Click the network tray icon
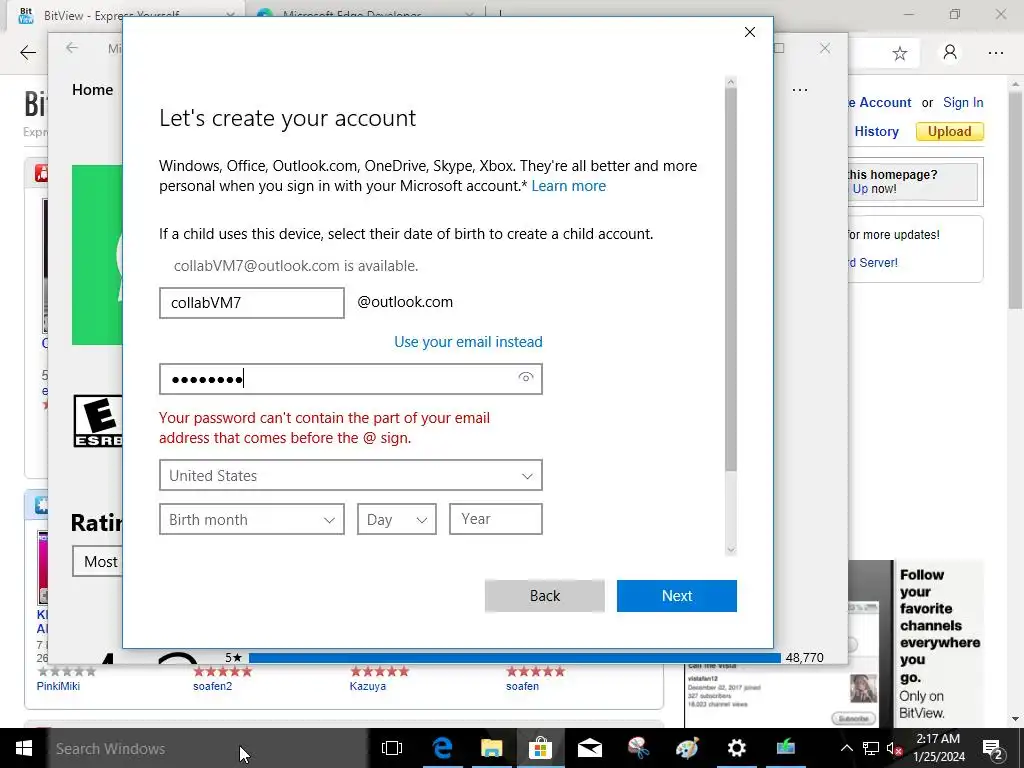The height and width of the screenshot is (768, 1024). coord(871,748)
